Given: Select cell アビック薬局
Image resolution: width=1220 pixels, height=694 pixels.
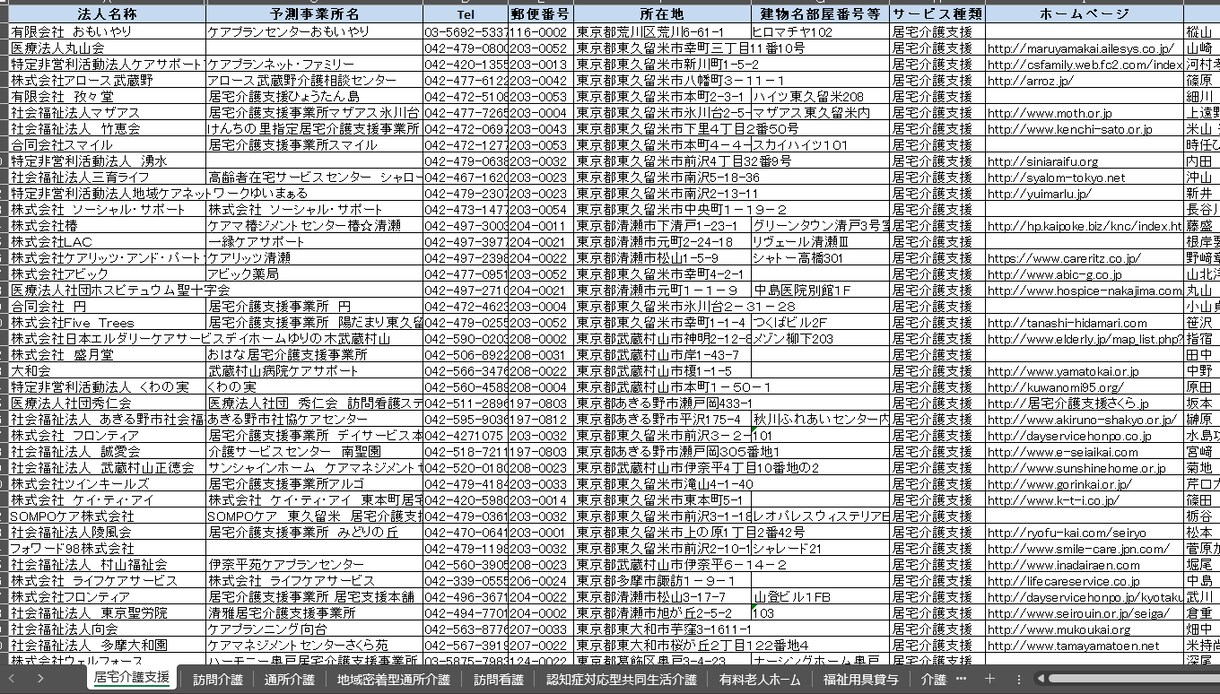Looking at the screenshot, I should click(x=315, y=275).
